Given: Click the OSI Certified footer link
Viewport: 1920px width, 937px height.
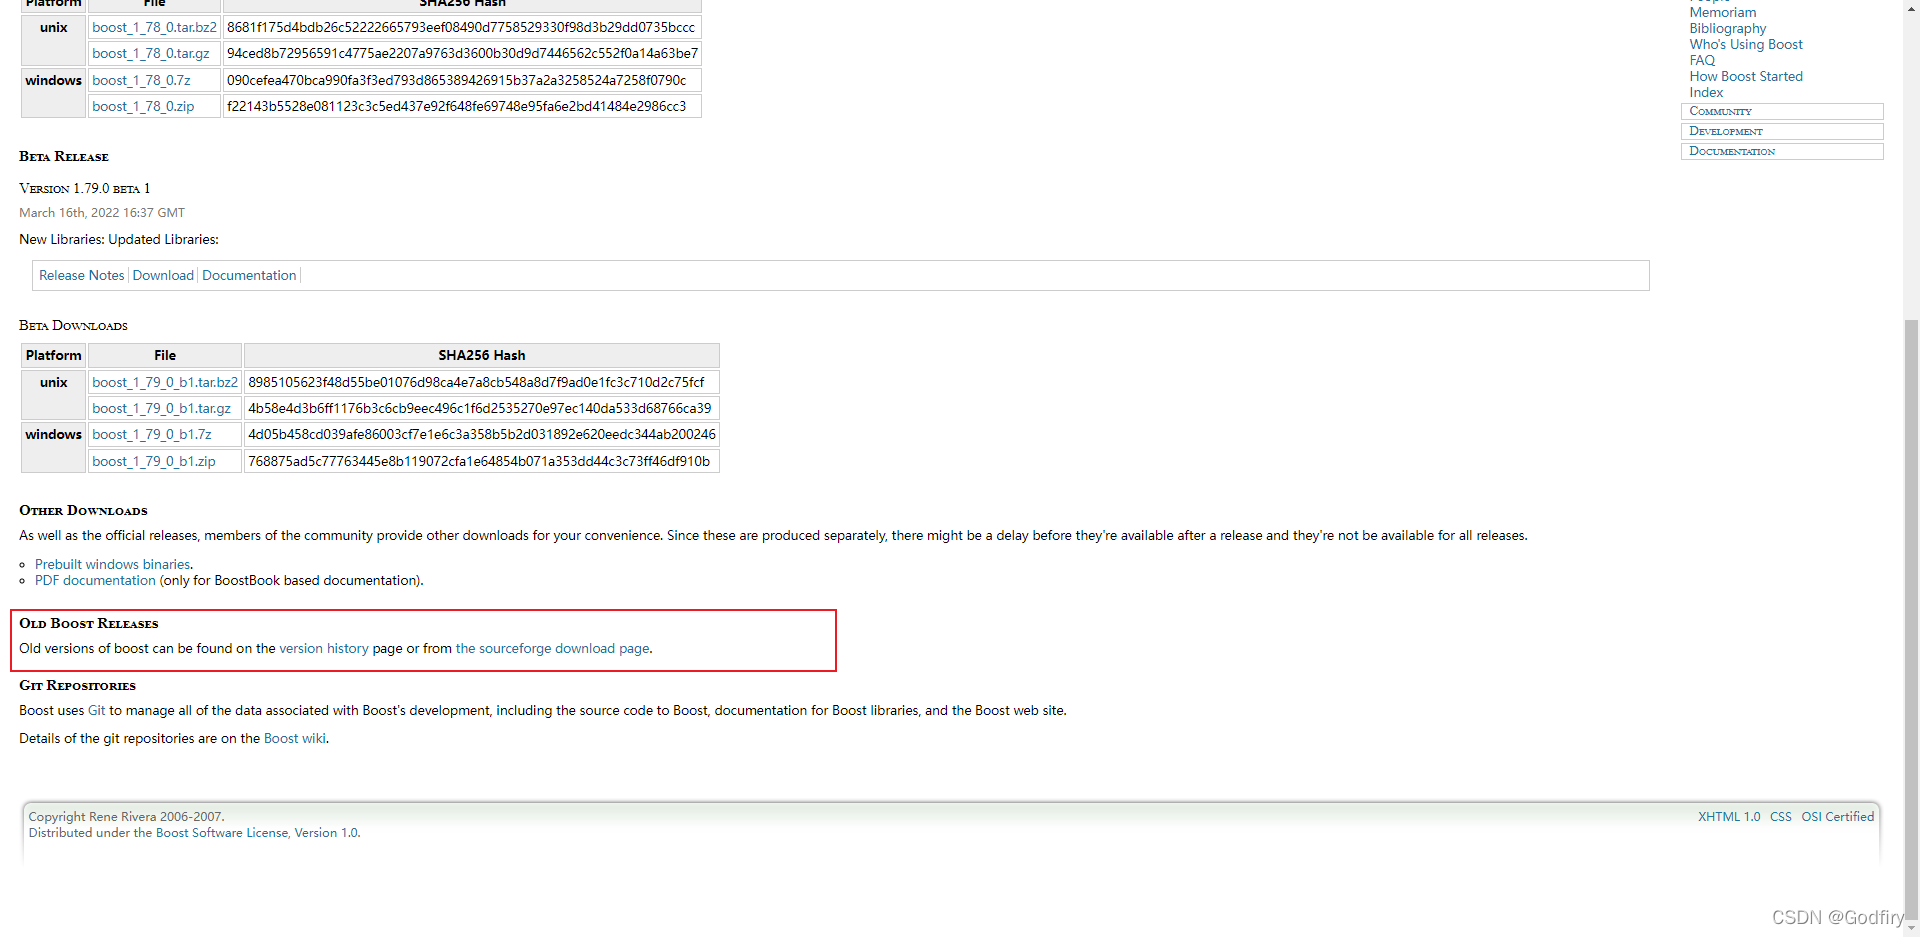Looking at the screenshot, I should point(1838,816).
